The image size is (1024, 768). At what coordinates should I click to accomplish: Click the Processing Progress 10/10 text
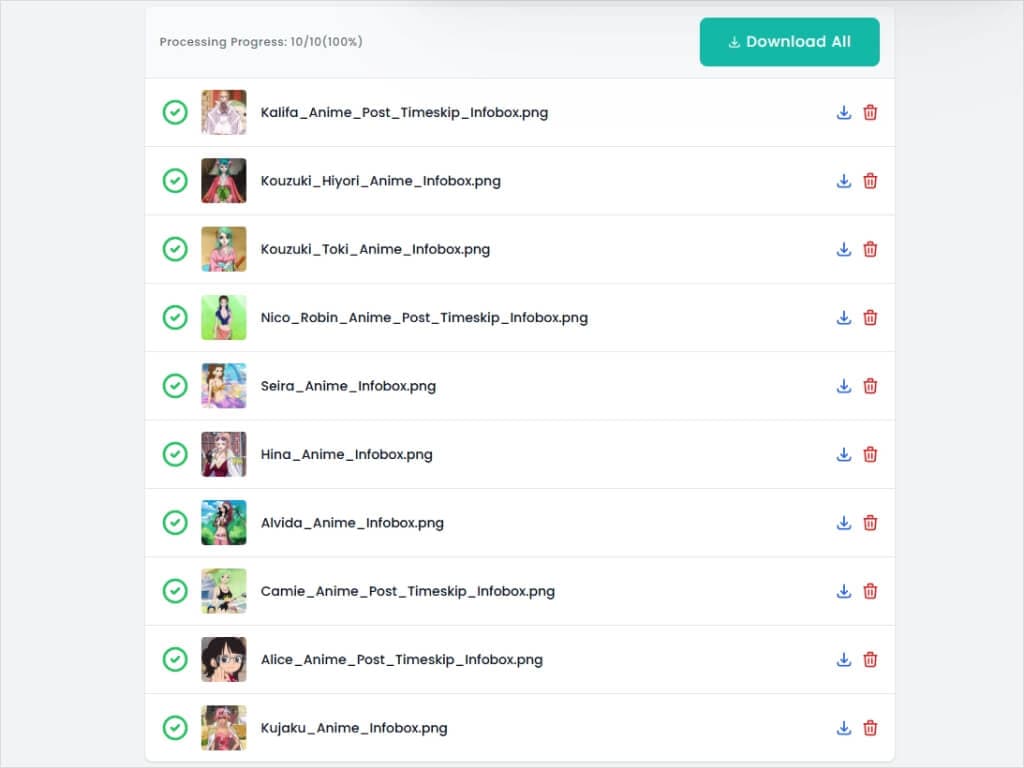pos(261,42)
